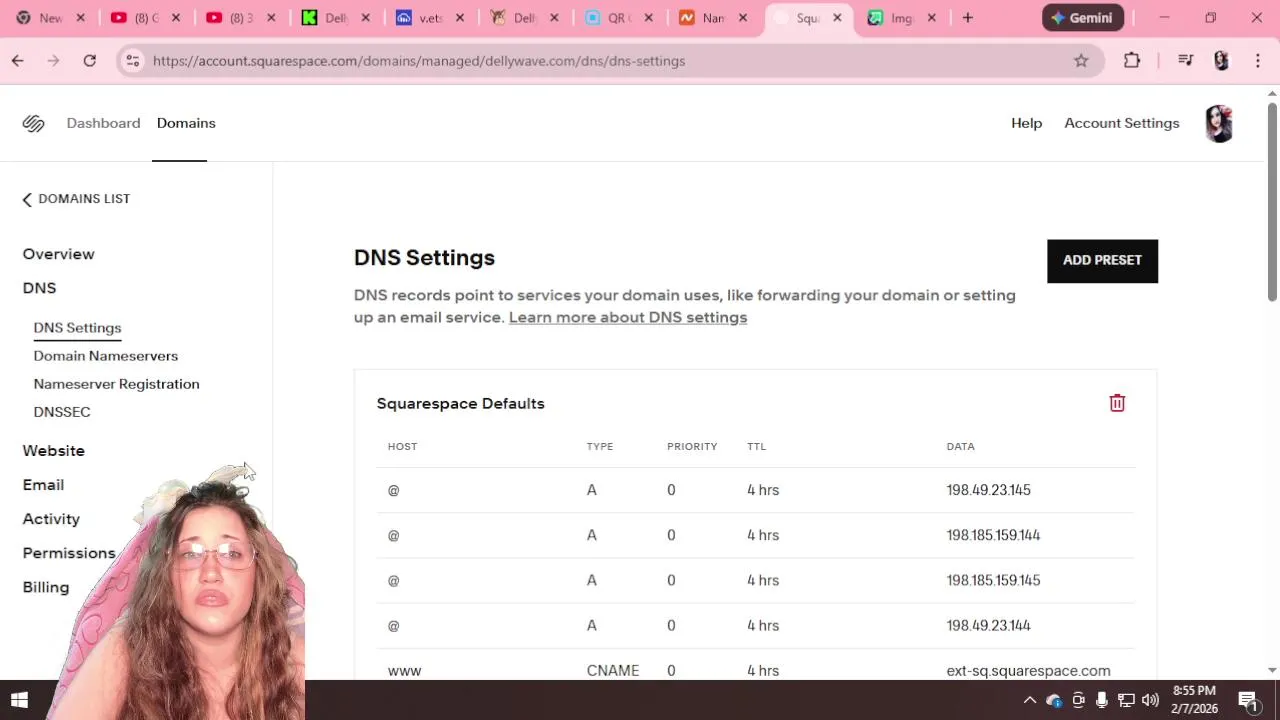Open the Chrome extensions puzzle icon
Screen dimensions: 1280x720
(1132, 61)
